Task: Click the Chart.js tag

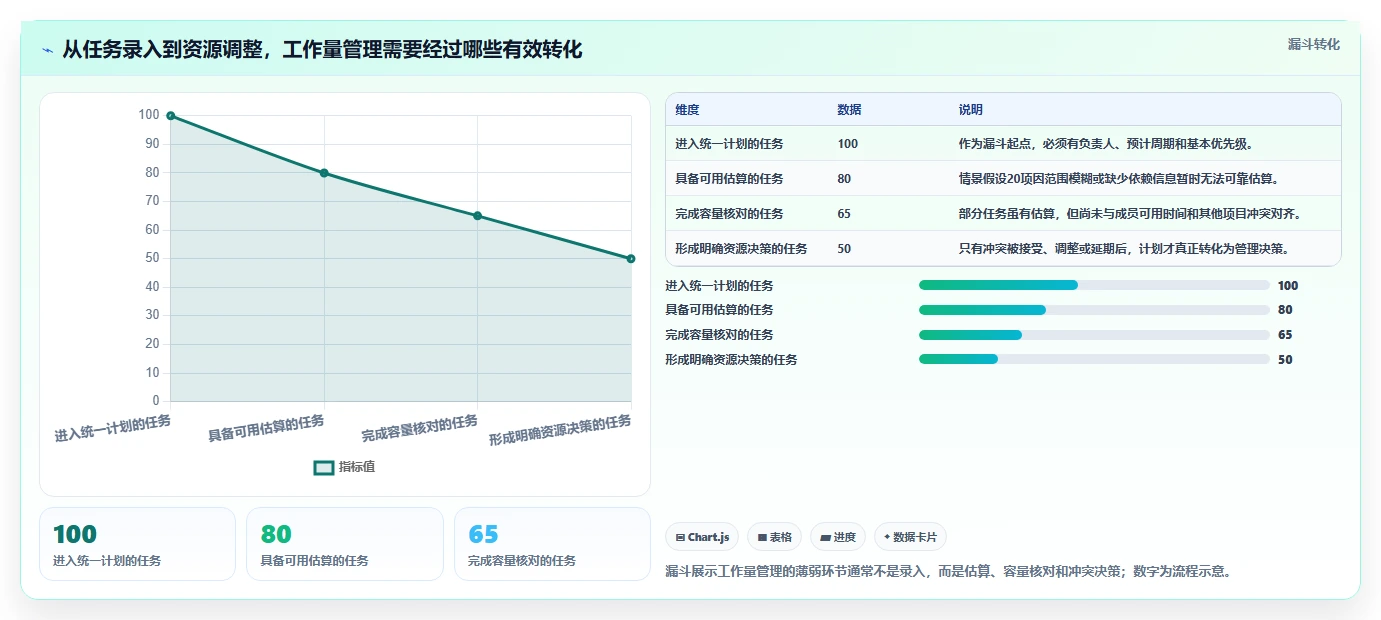Action: (x=702, y=537)
